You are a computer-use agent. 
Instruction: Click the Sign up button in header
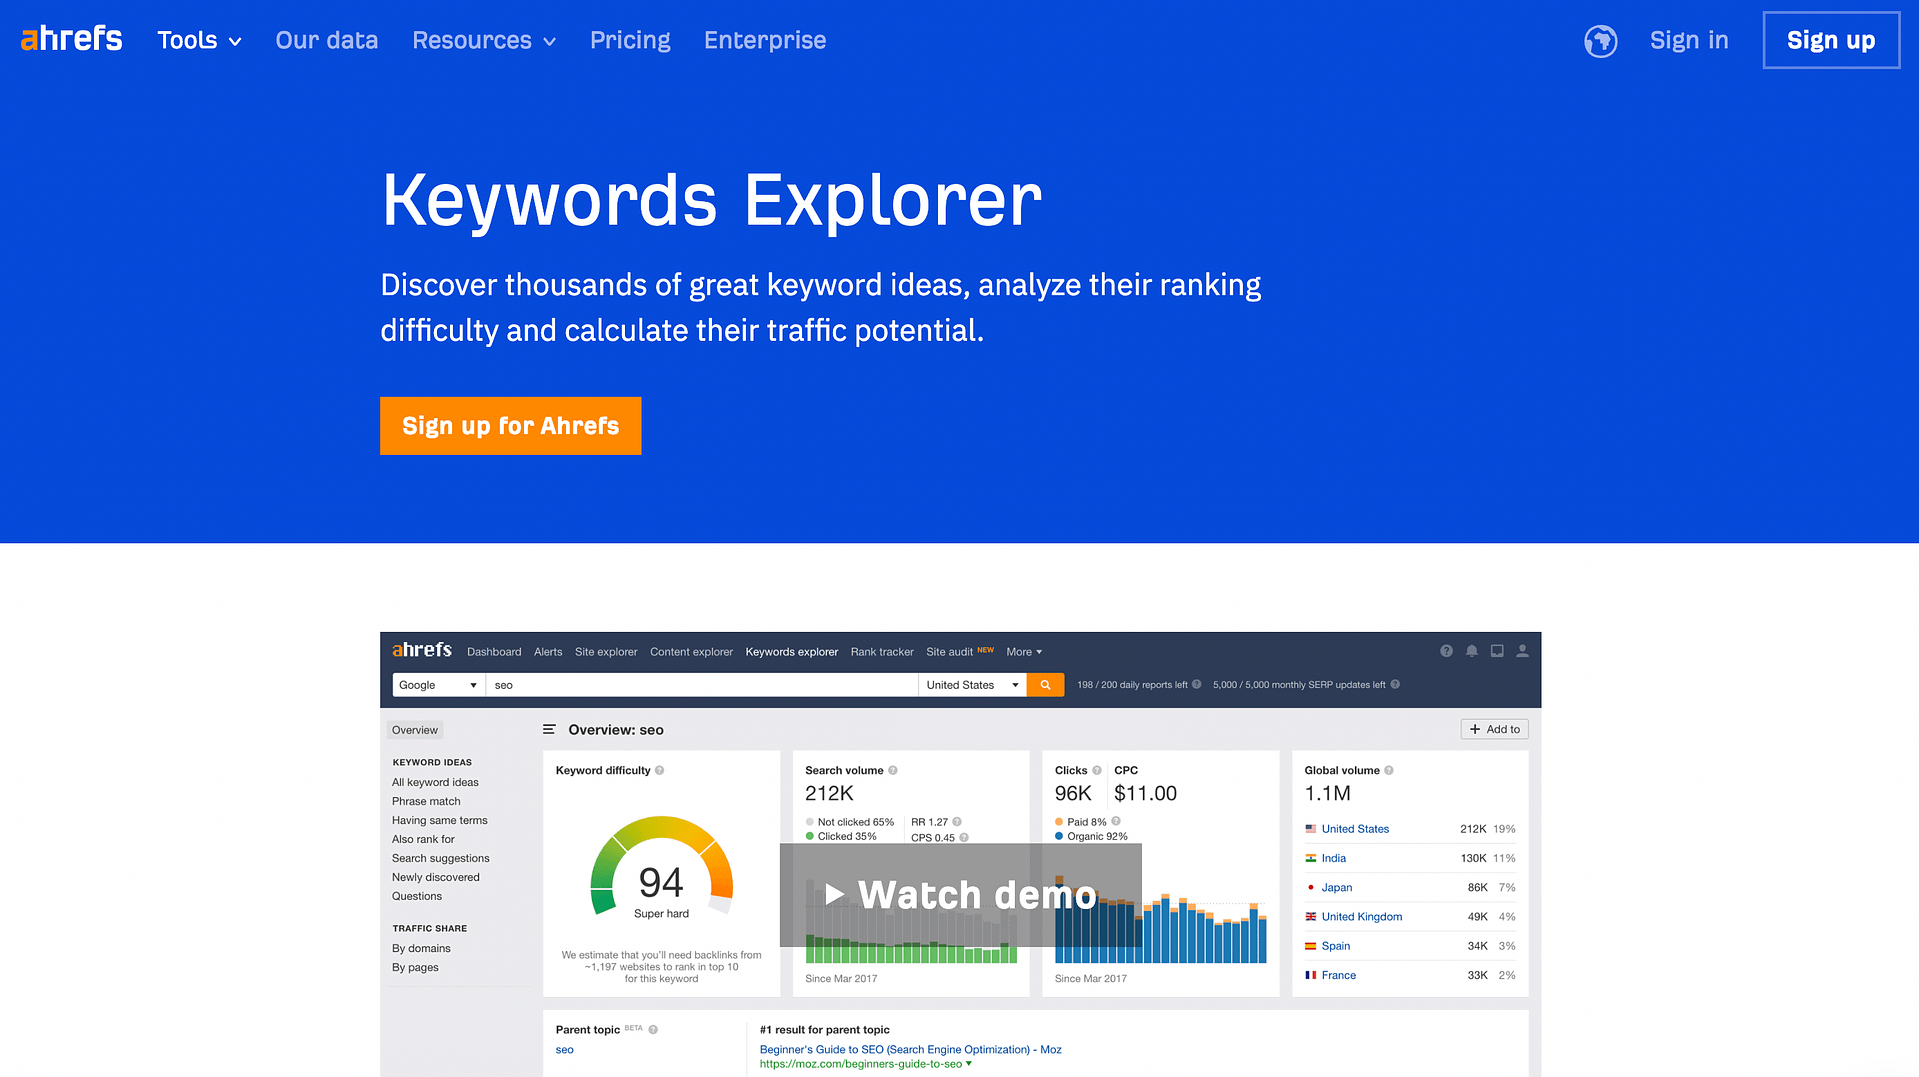[1831, 41]
